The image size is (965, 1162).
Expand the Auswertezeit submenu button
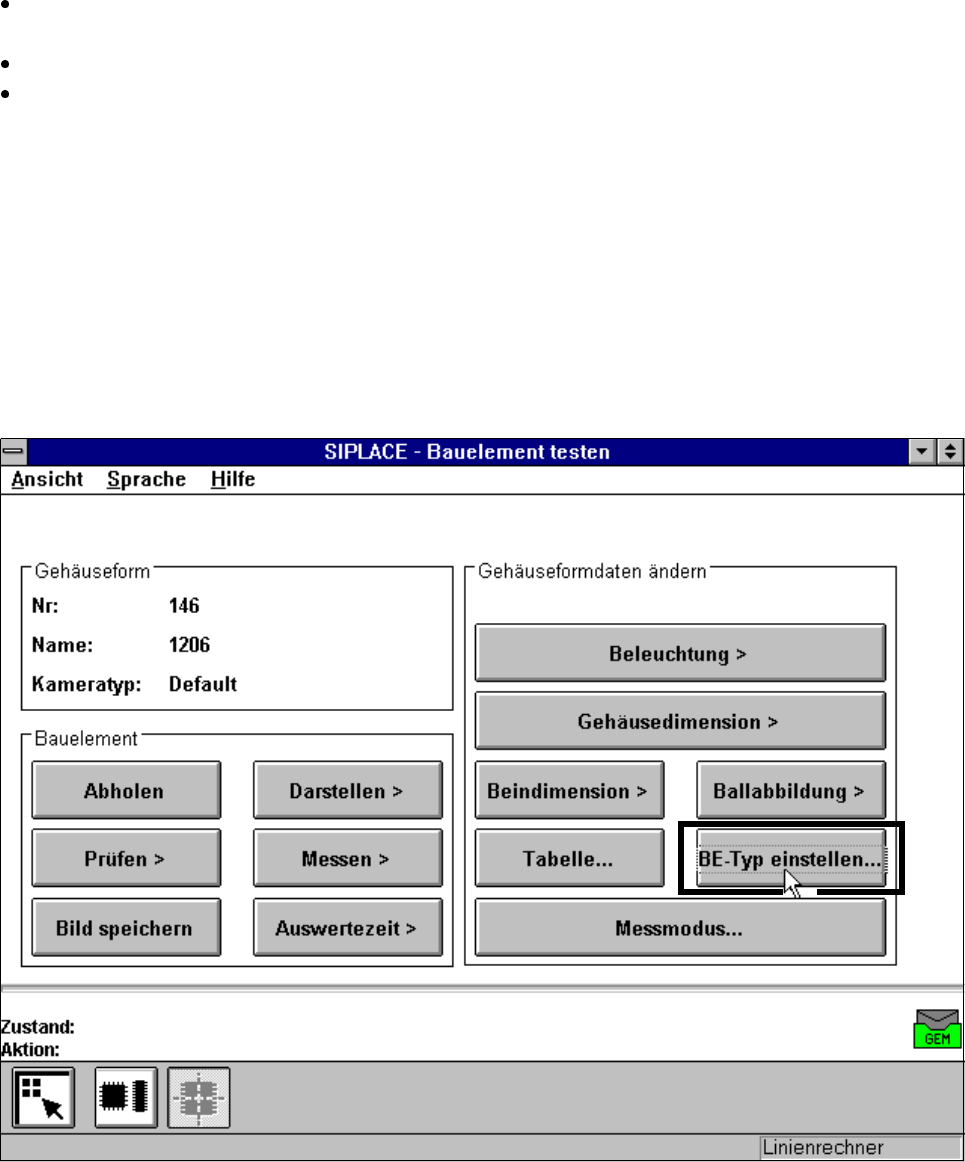[x=348, y=927]
